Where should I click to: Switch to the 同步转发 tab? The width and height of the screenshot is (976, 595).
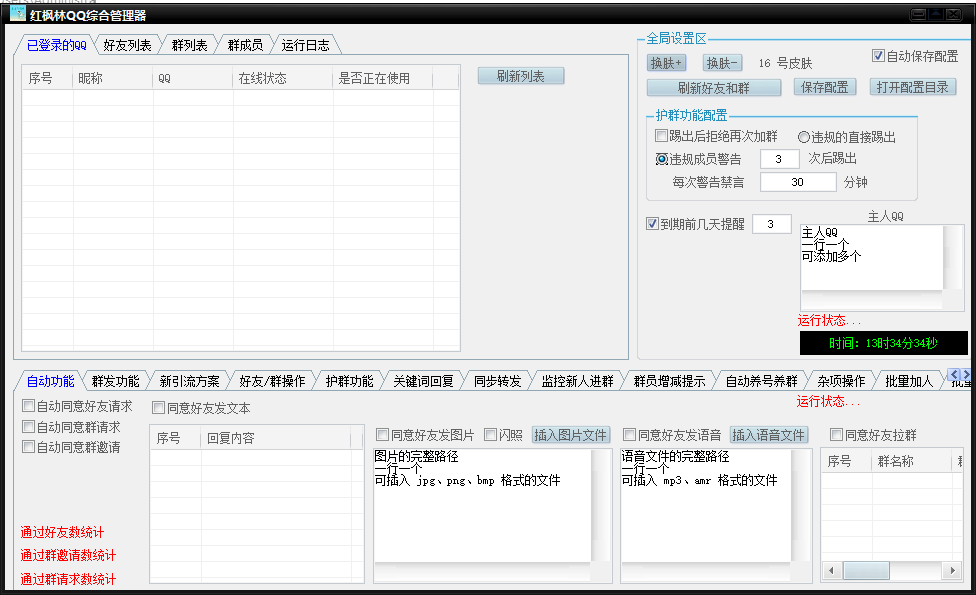[497, 381]
